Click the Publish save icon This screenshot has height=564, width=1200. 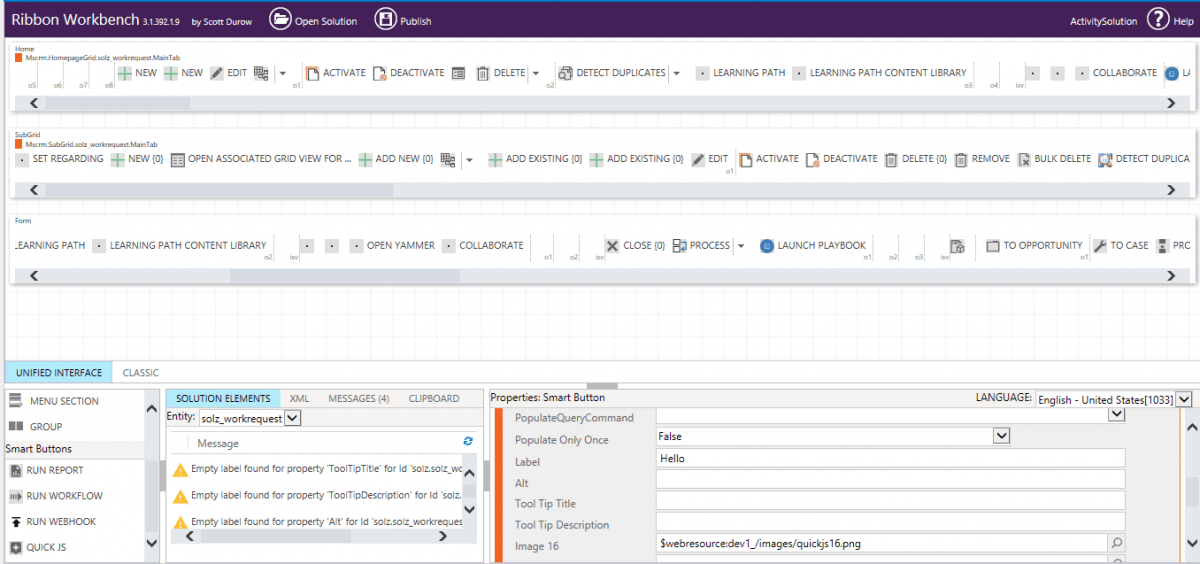click(385, 20)
